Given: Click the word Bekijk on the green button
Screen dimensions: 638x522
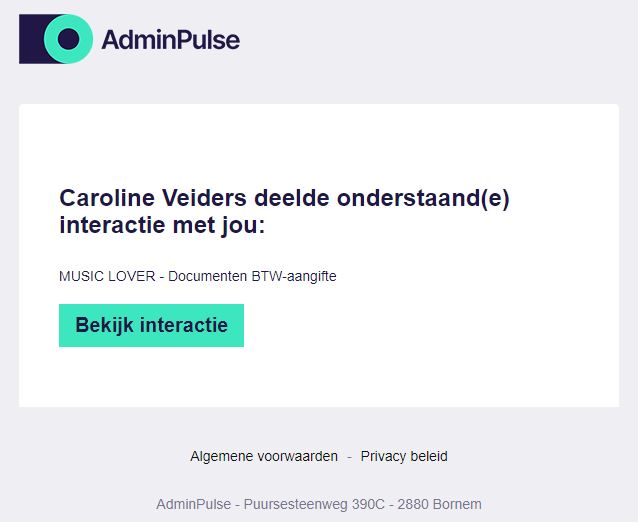Looking at the screenshot, I should pos(105,325).
